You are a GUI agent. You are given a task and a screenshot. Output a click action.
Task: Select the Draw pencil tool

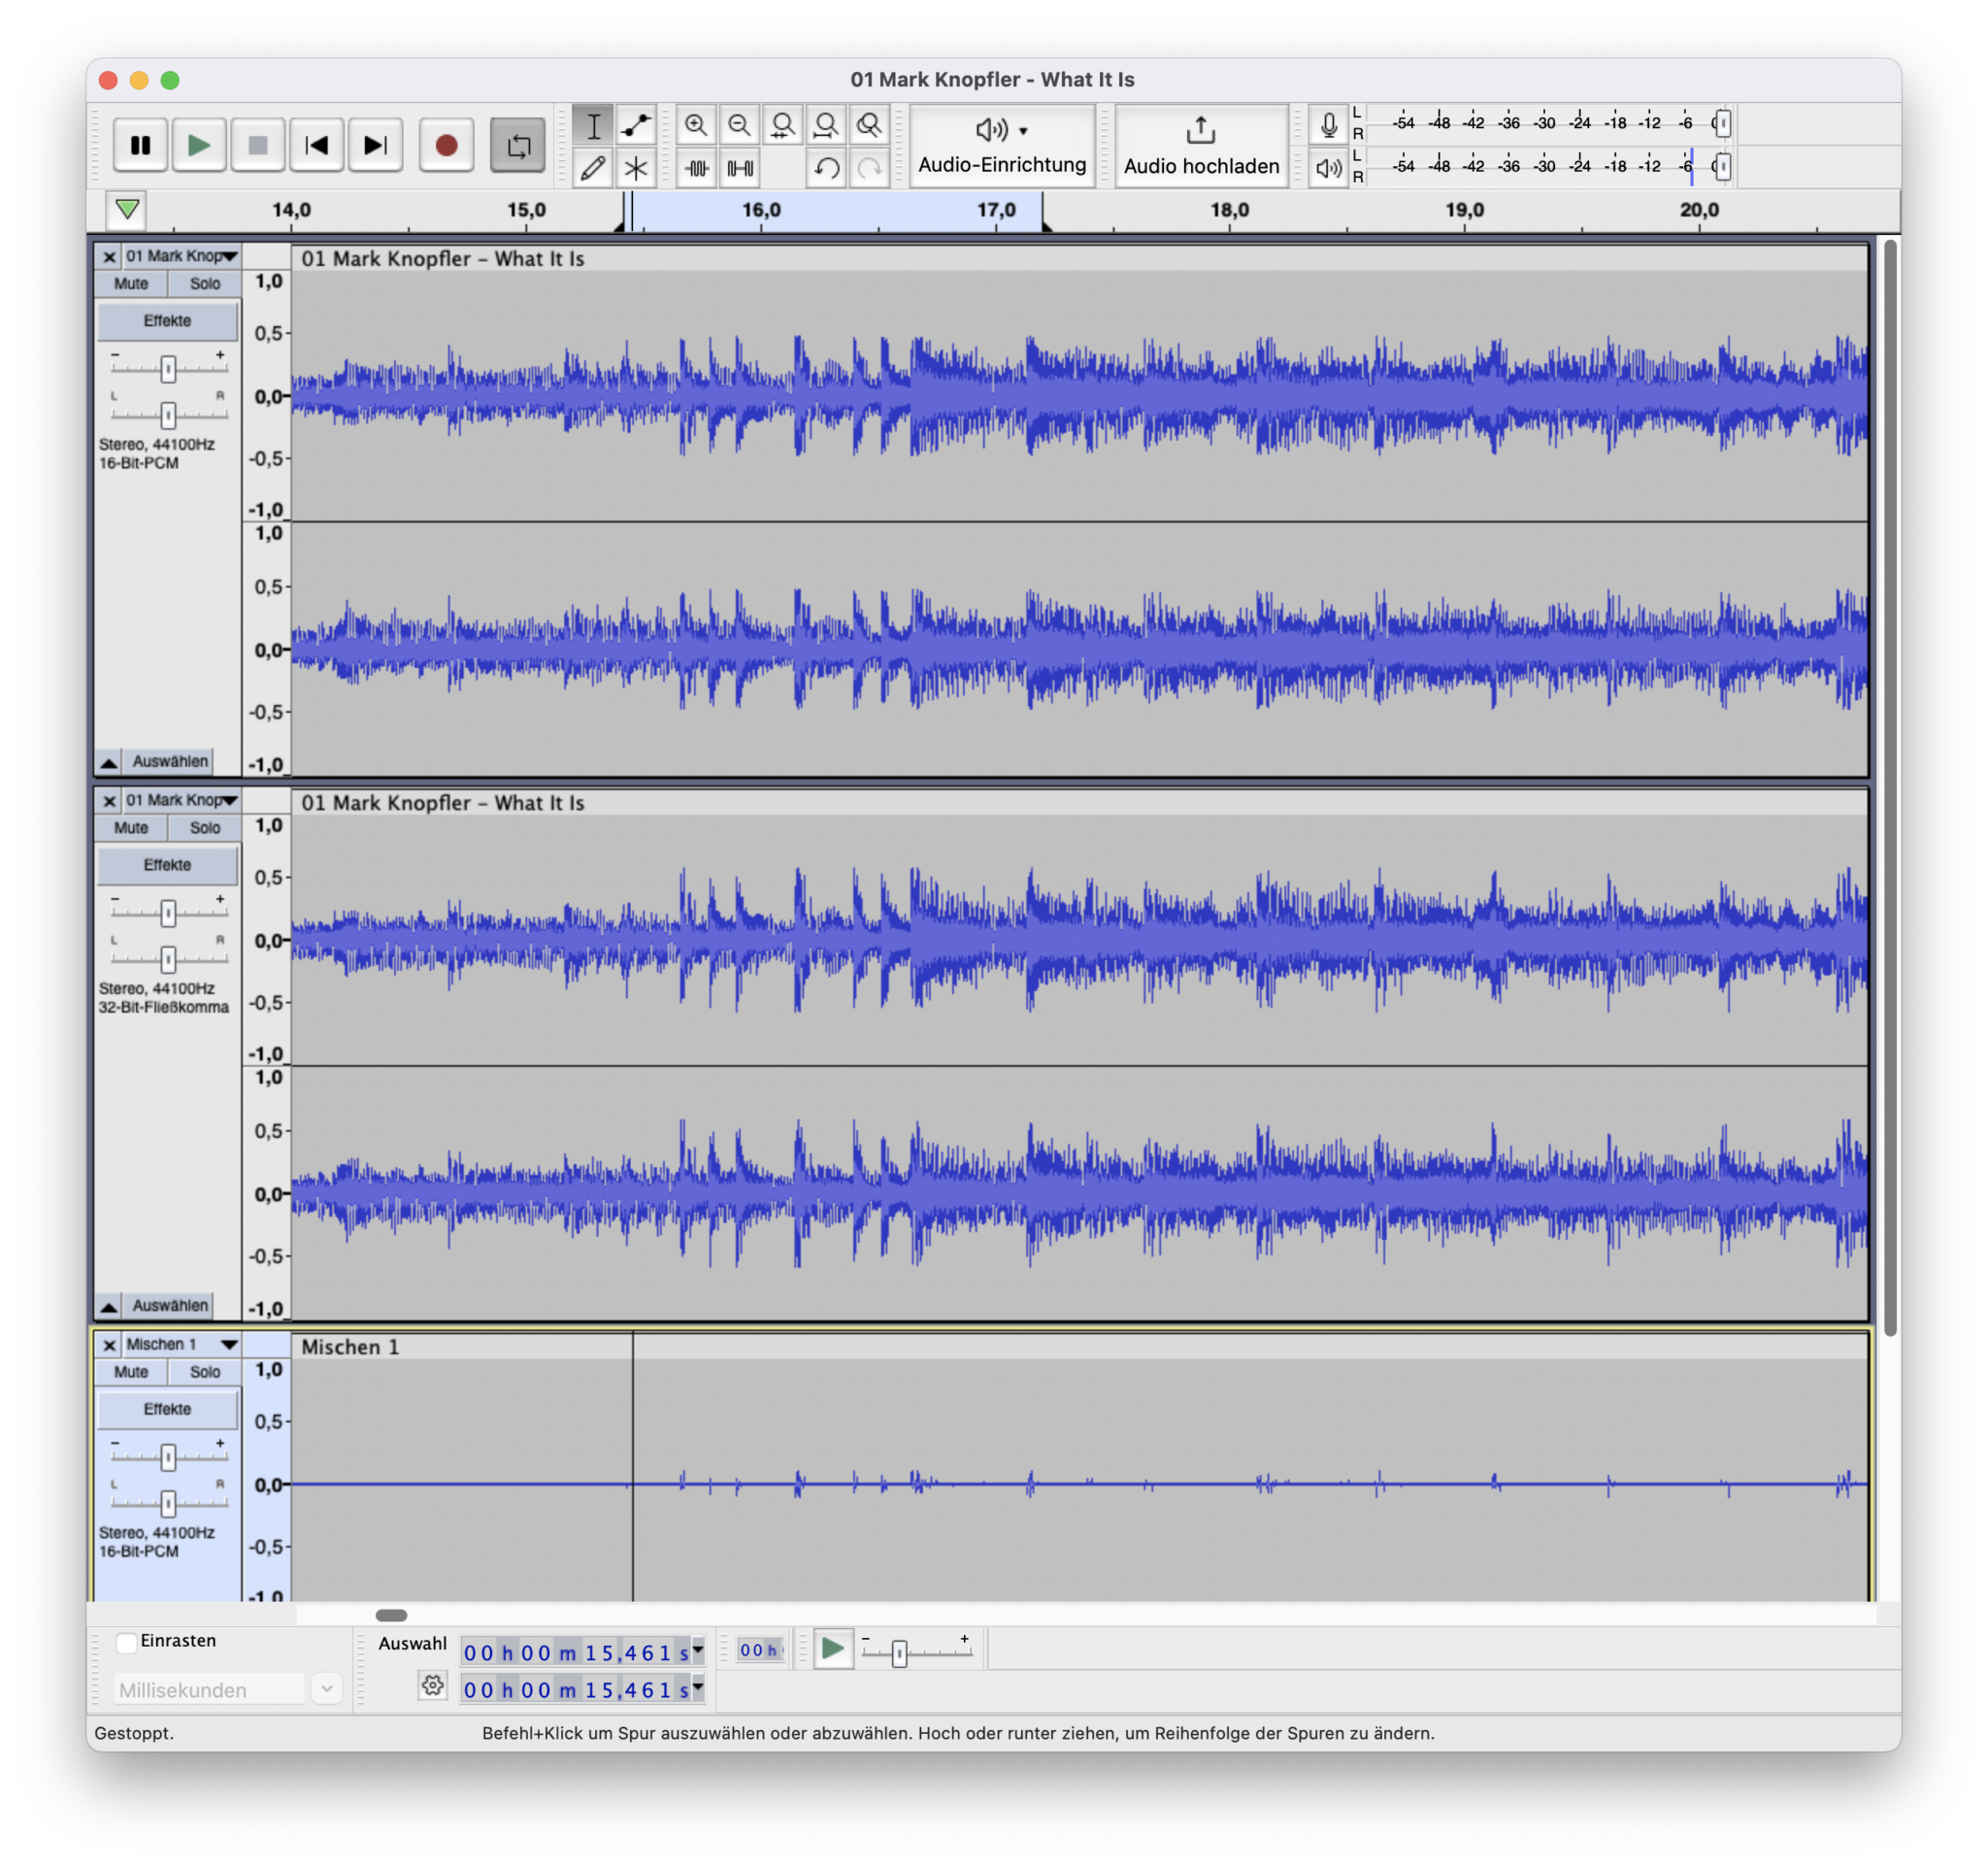coord(593,168)
